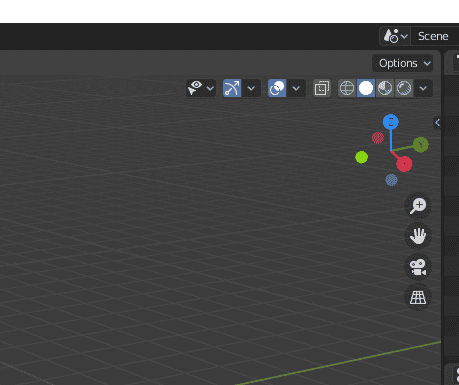Open the Shading options dropdown arrow
The image size is (459, 385).
pyautogui.click(x=423, y=88)
